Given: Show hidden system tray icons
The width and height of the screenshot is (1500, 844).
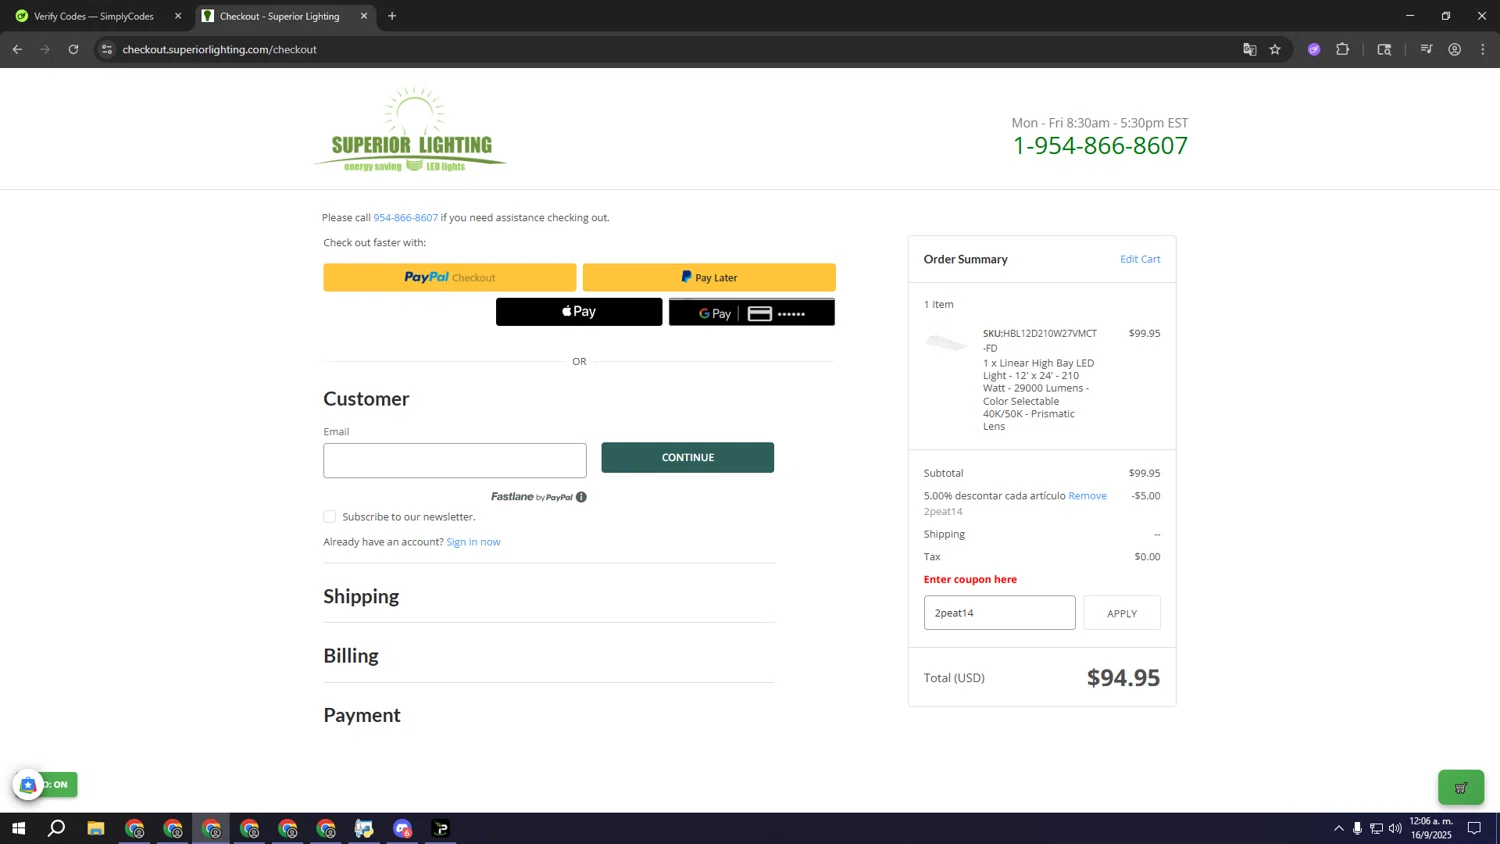Looking at the screenshot, I should [x=1339, y=828].
